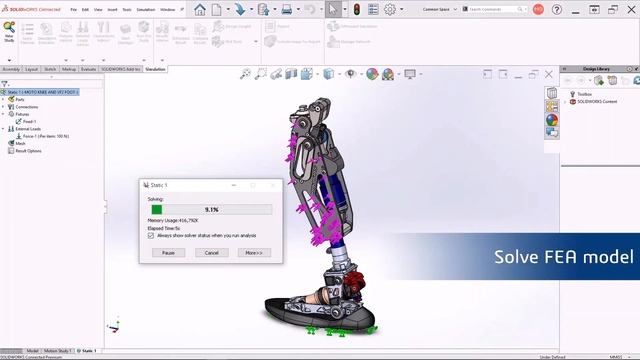
Task: Open the Options gear icon
Action: (390, 9)
